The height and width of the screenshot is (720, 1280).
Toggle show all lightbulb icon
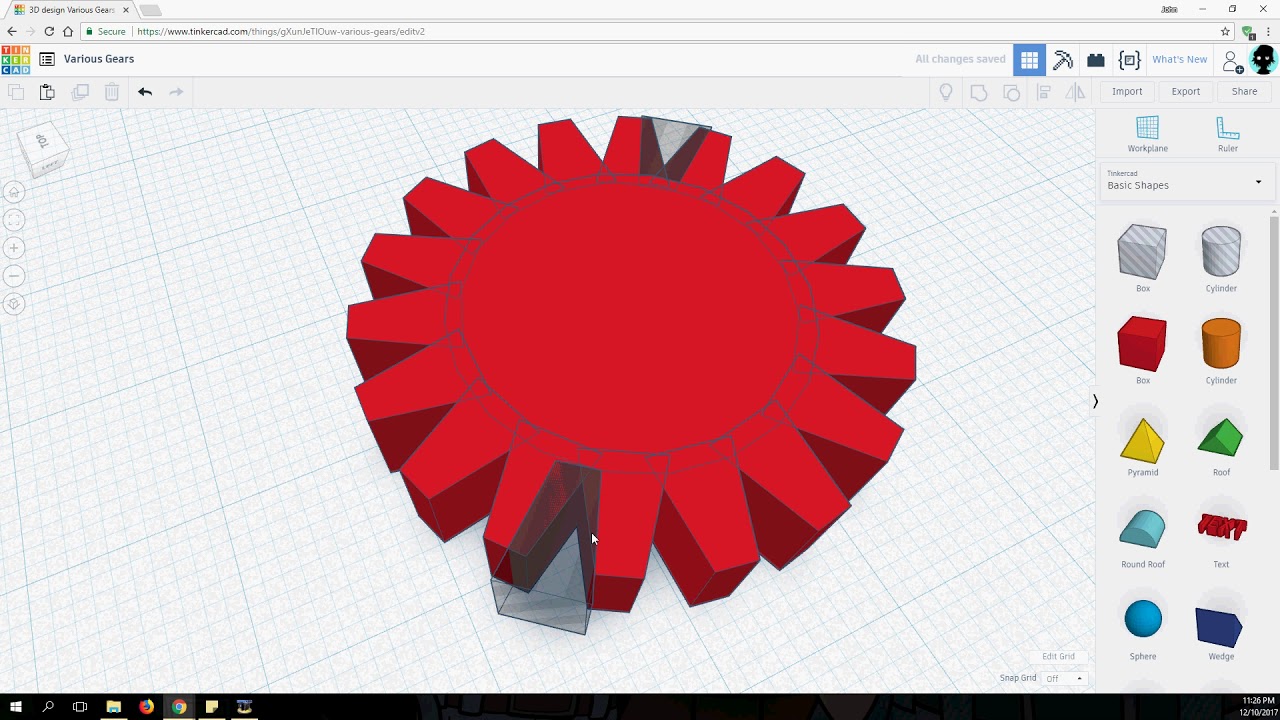pyautogui.click(x=945, y=92)
